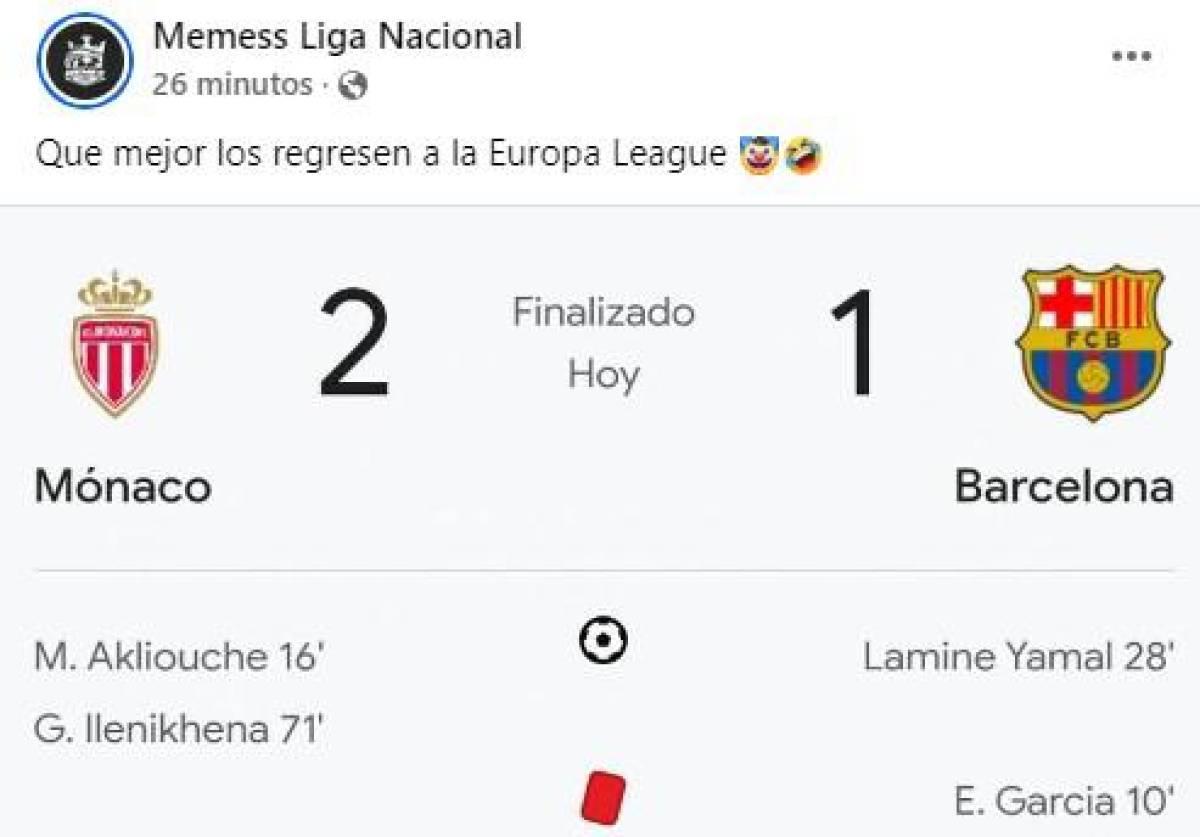Switch to Mónaco by clicking its name
This screenshot has height=837, width=1200.
coord(122,489)
